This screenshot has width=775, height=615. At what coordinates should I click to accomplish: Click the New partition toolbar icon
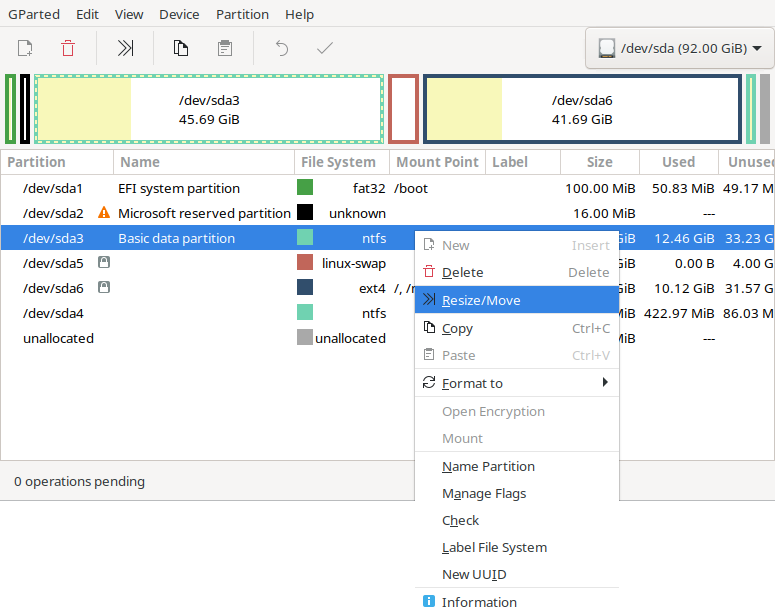pos(25,48)
